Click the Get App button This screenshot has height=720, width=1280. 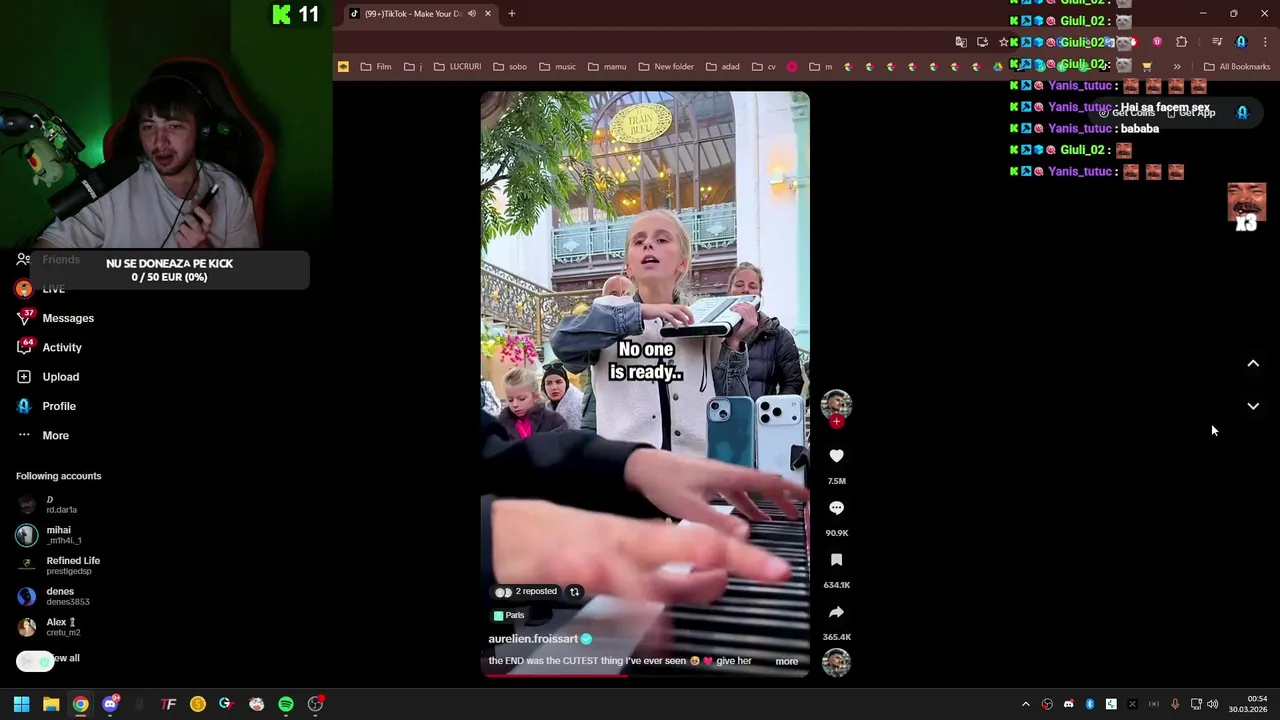click(x=1191, y=113)
